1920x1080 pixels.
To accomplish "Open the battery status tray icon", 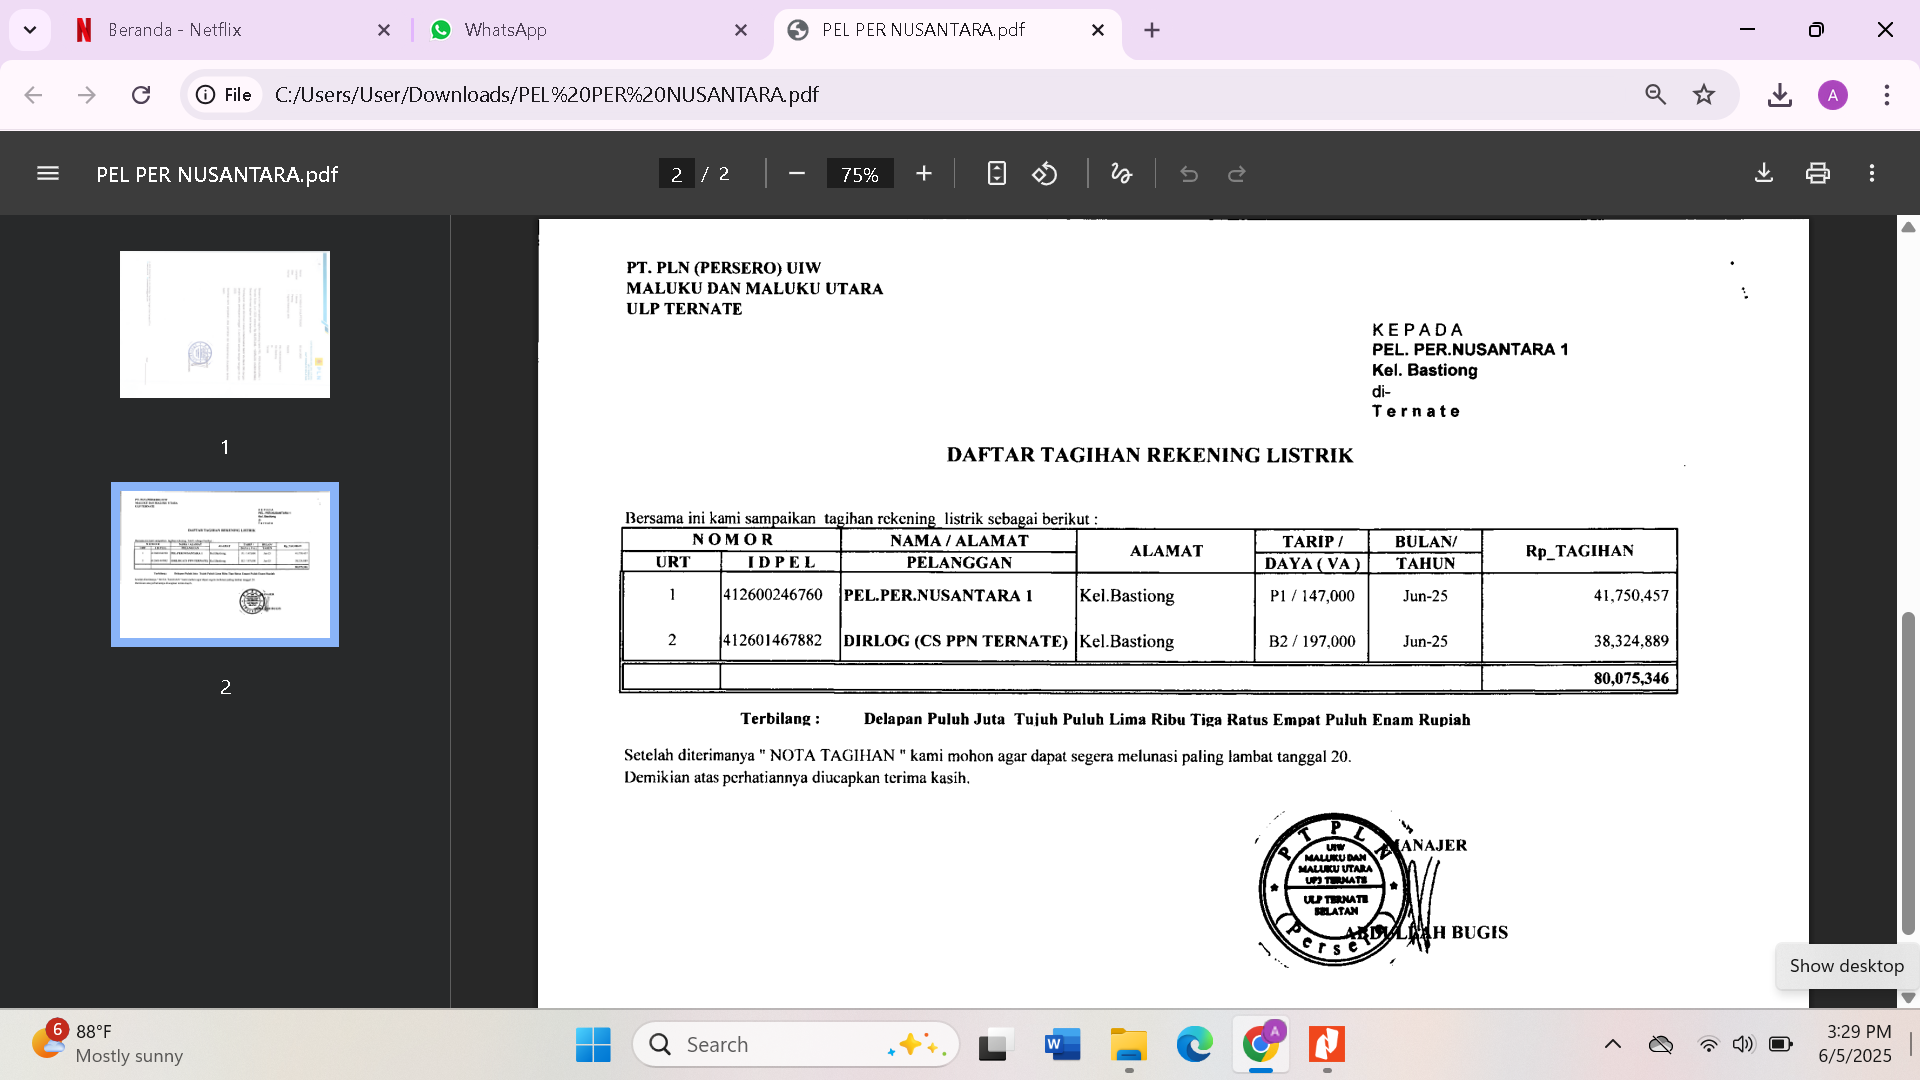I will 1781,1045.
